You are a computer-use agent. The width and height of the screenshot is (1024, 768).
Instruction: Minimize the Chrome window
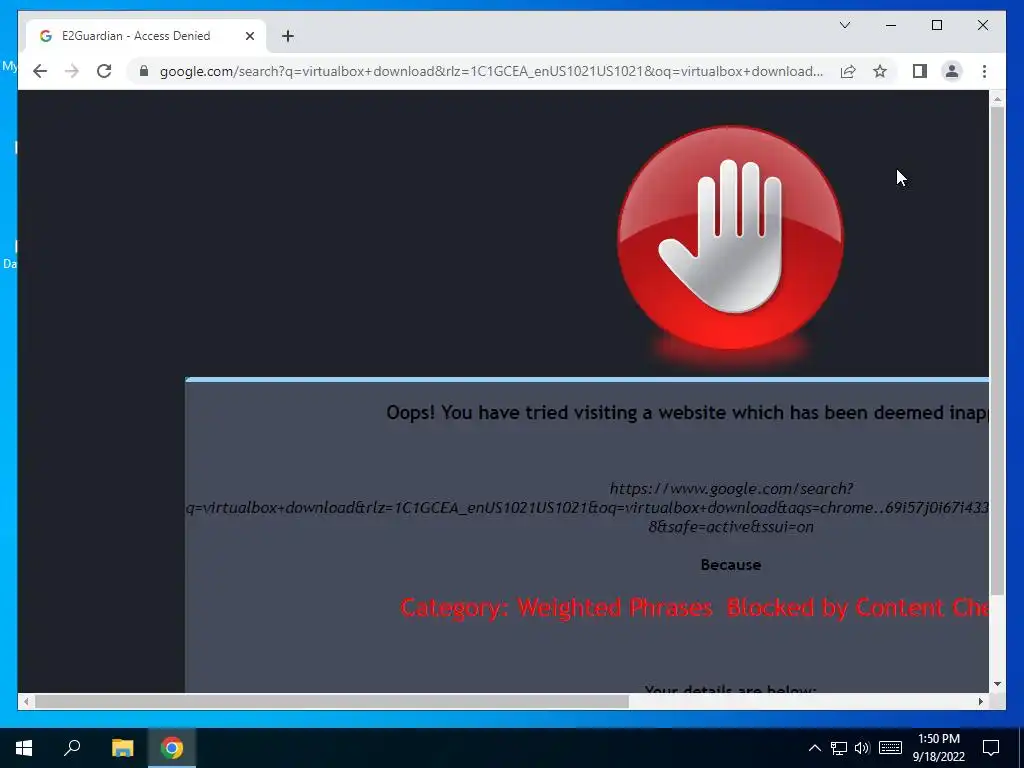891,25
